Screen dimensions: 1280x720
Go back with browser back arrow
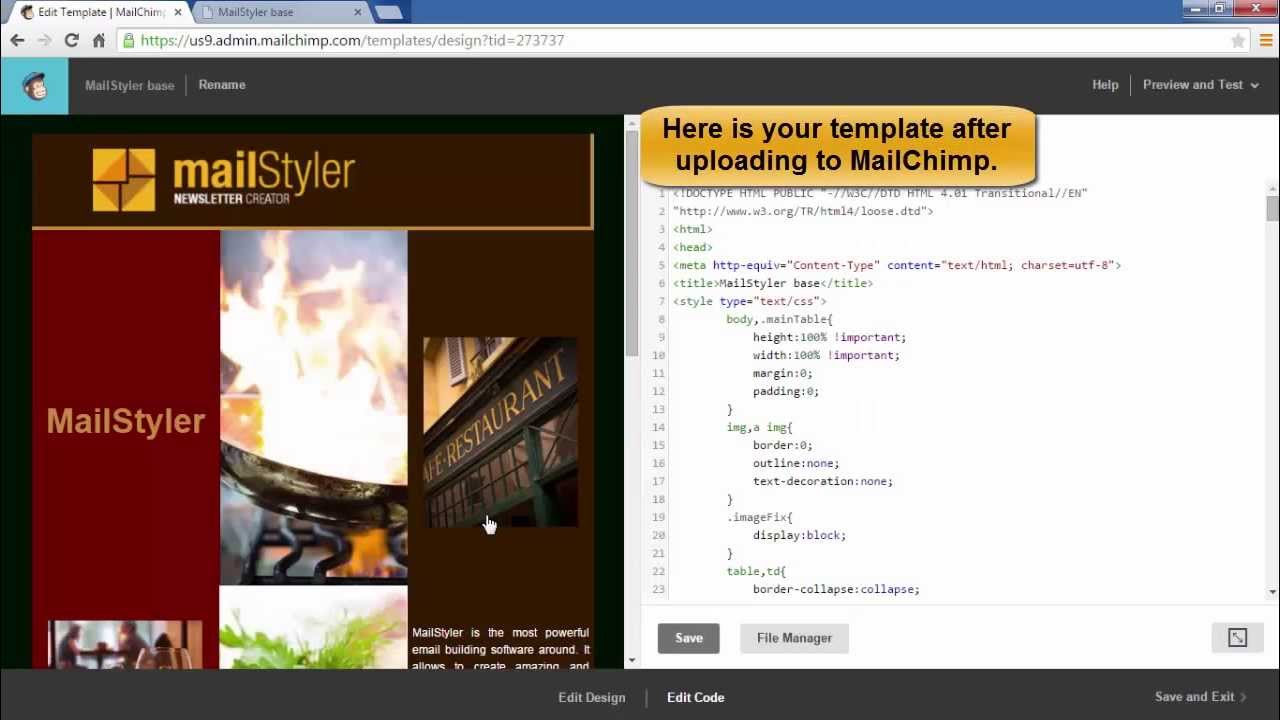click(x=17, y=41)
